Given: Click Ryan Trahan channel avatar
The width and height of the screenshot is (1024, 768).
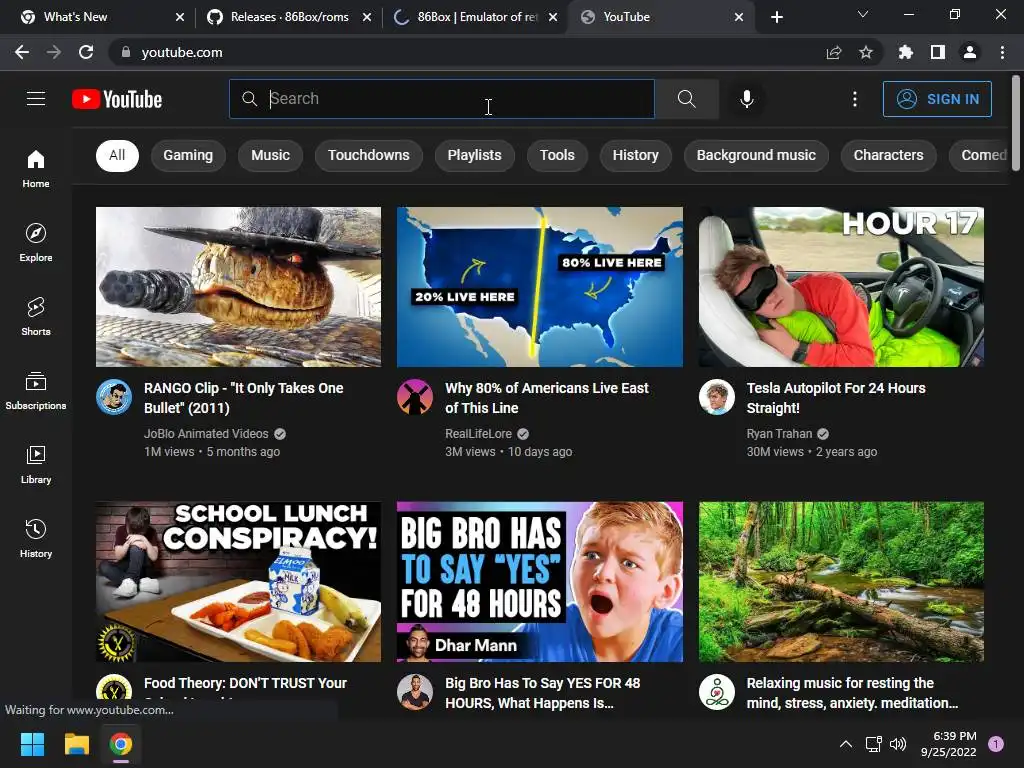Looking at the screenshot, I should [716, 397].
